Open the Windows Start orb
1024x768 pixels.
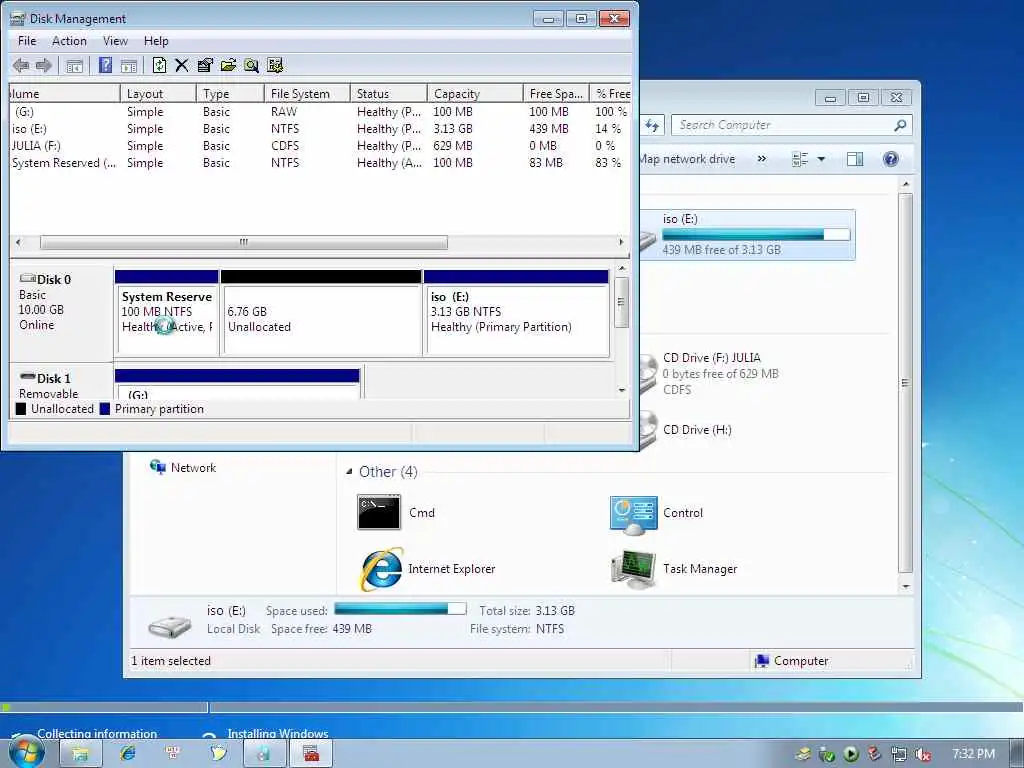click(26, 753)
